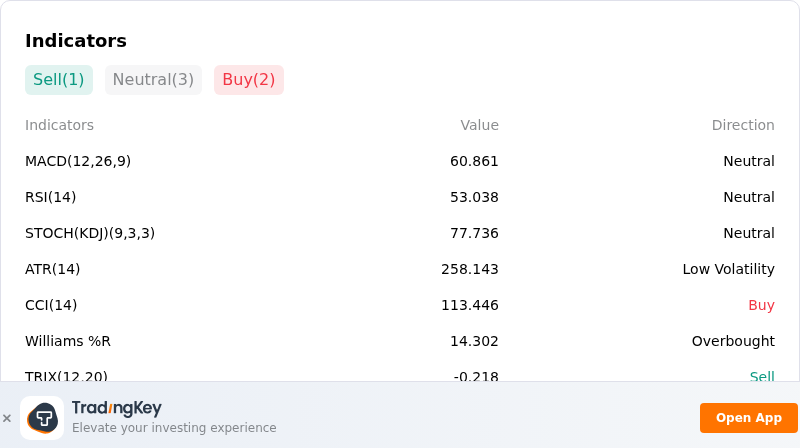Click the Direction column header
The height and width of the screenshot is (448, 800).
click(x=743, y=125)
